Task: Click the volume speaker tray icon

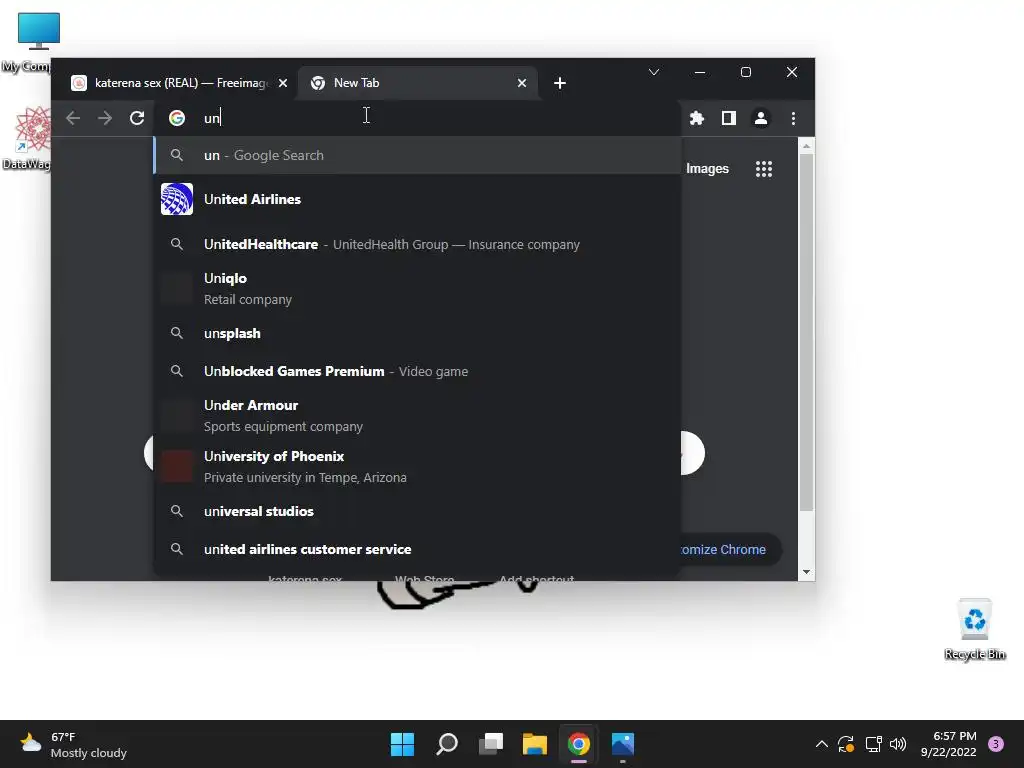Action: (898, 744)
